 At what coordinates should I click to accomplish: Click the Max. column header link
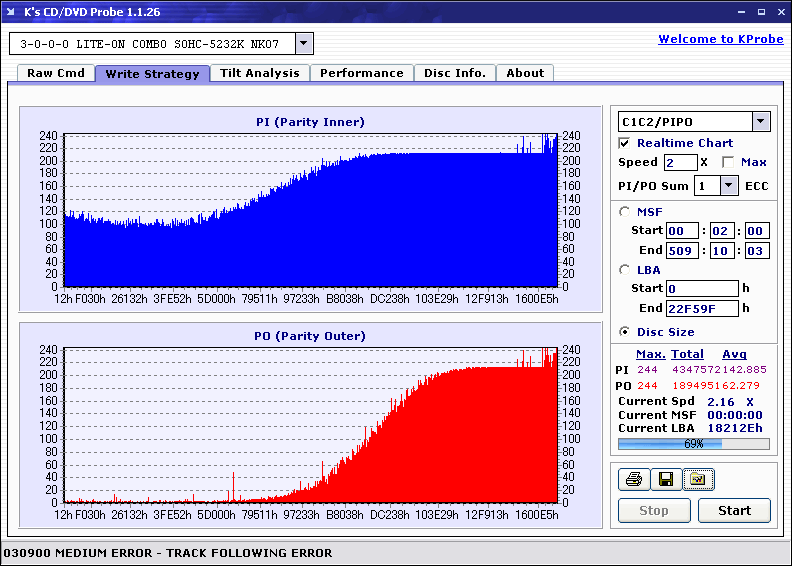(651, 354)
